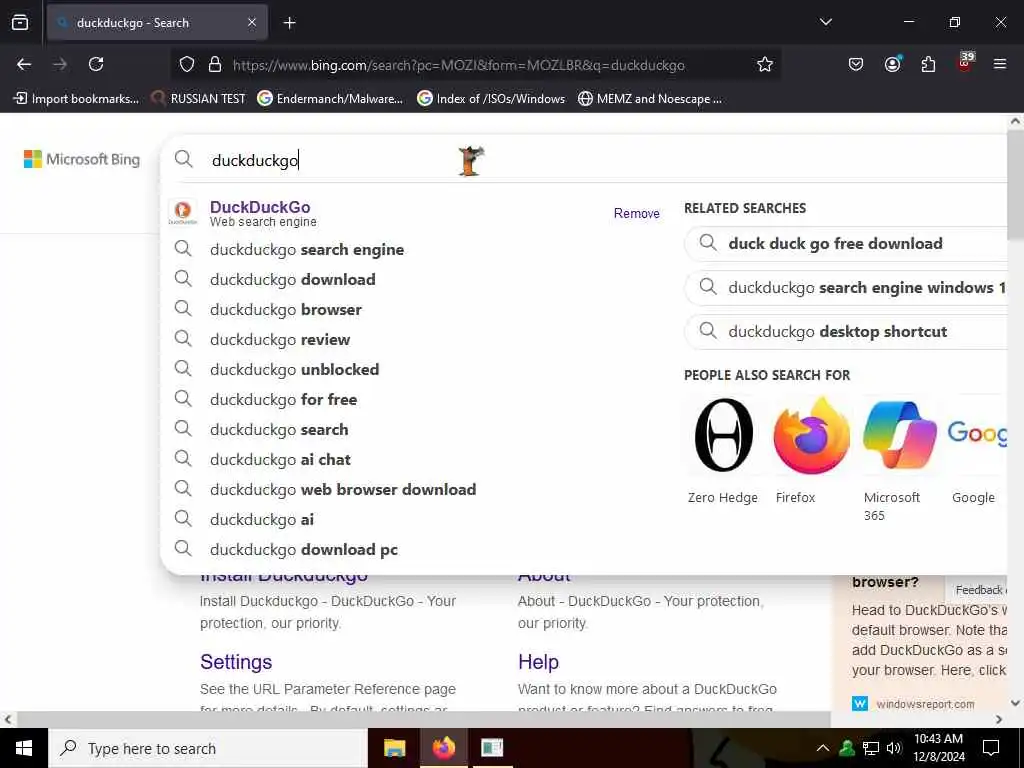The height and width of the screenshot is (768, 1024).
Task: Open the notifications action center
Action: [x=991, y=748]
